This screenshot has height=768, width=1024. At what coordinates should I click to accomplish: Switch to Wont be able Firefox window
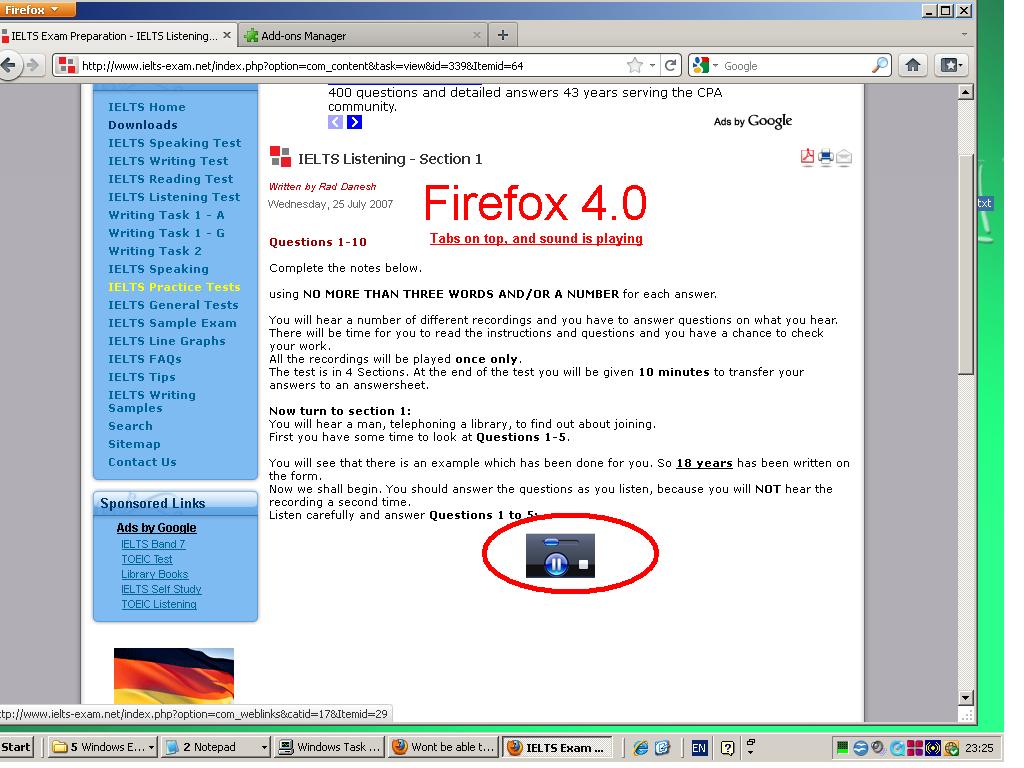(443, 747)
